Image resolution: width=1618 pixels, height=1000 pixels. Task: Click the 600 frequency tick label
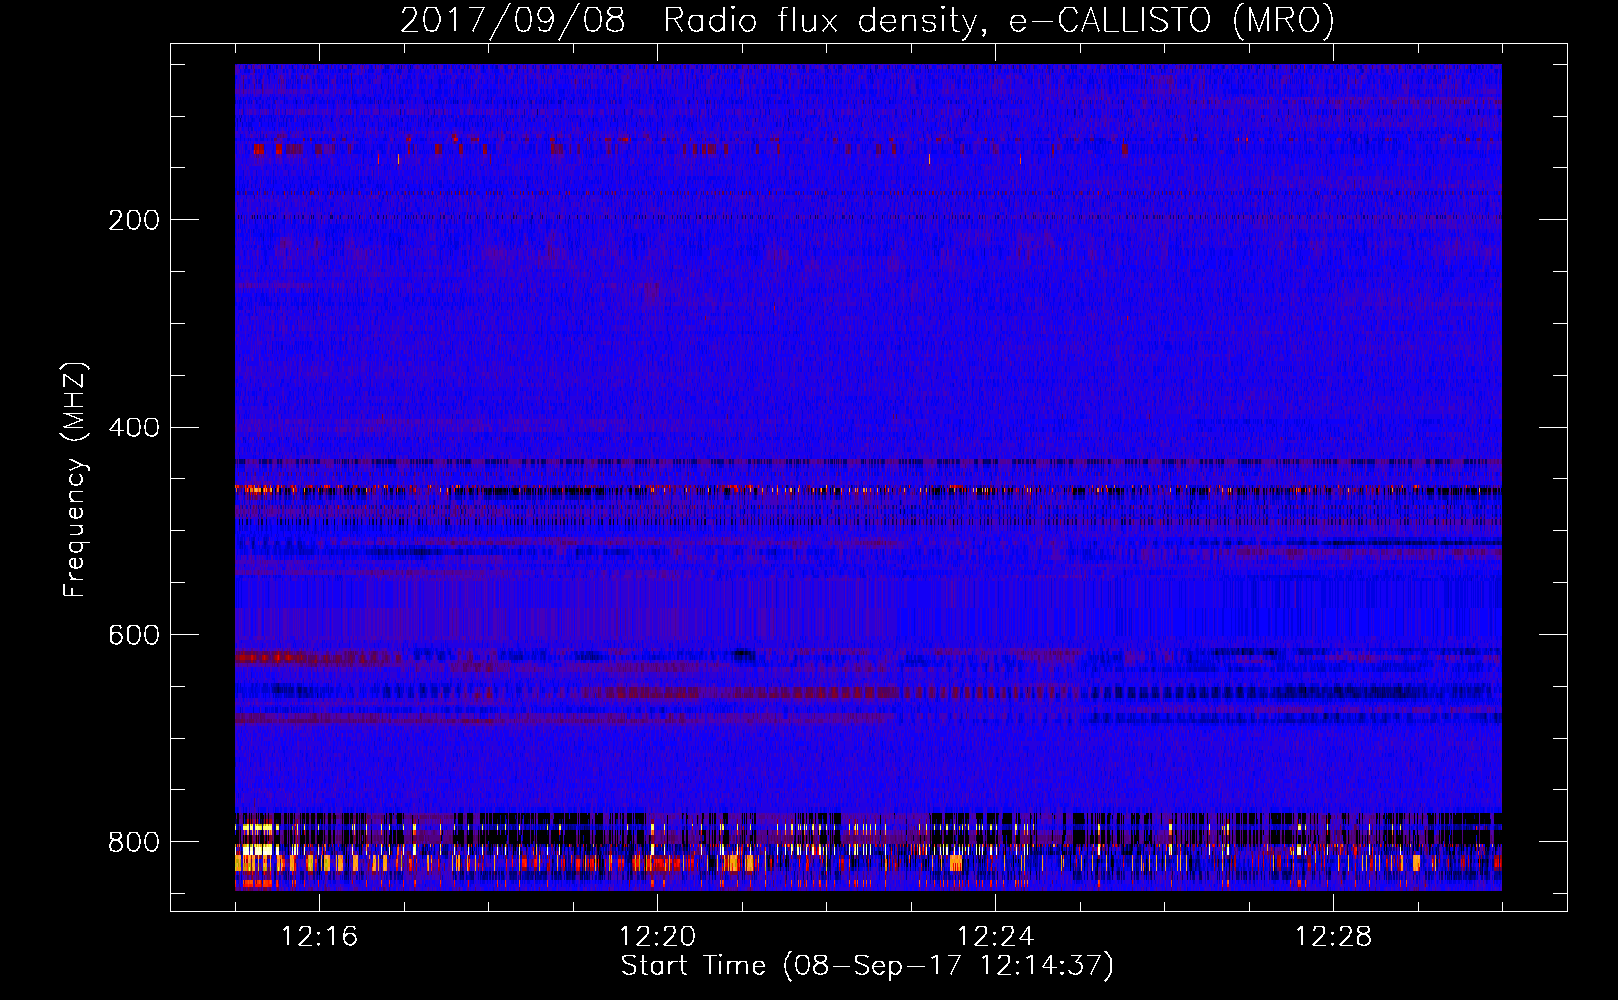pyautogui.click(x=134, y=636)
